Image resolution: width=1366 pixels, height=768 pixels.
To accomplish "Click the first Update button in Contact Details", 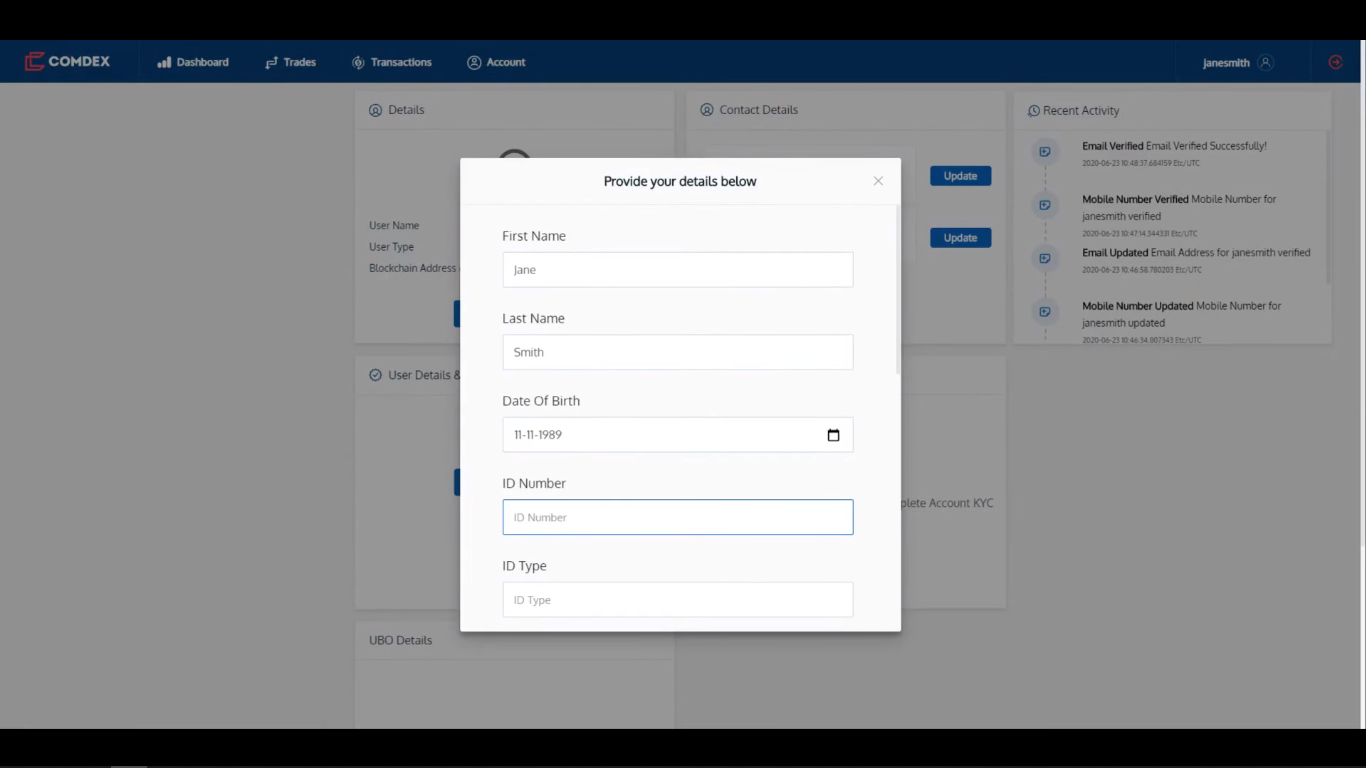I will tap(960, 176).
